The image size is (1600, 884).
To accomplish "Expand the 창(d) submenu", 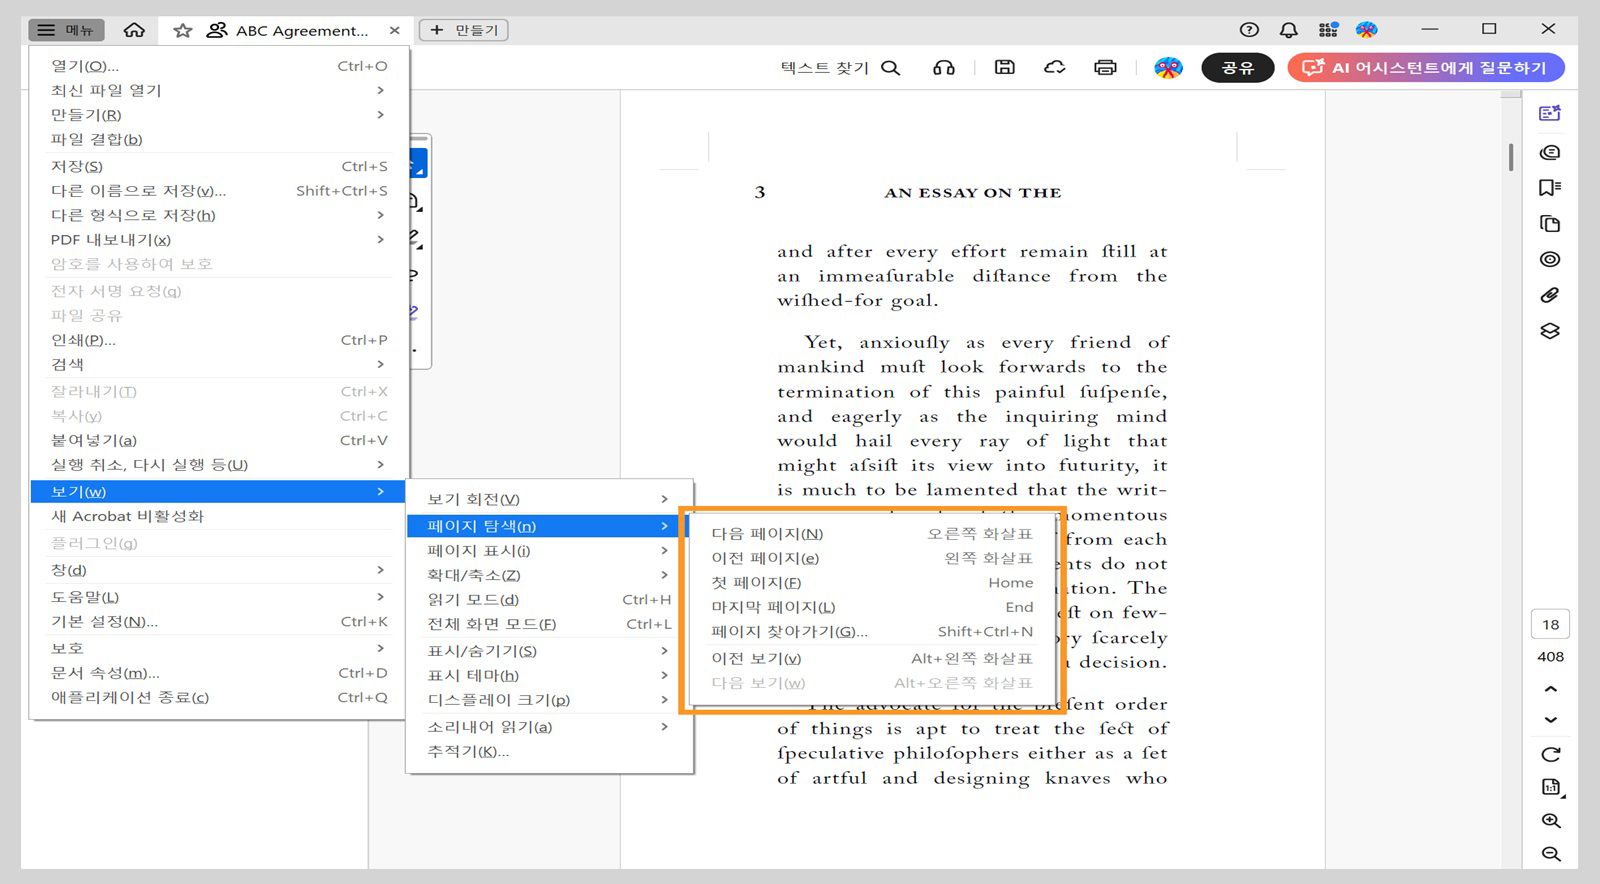I will coord(219,570).
